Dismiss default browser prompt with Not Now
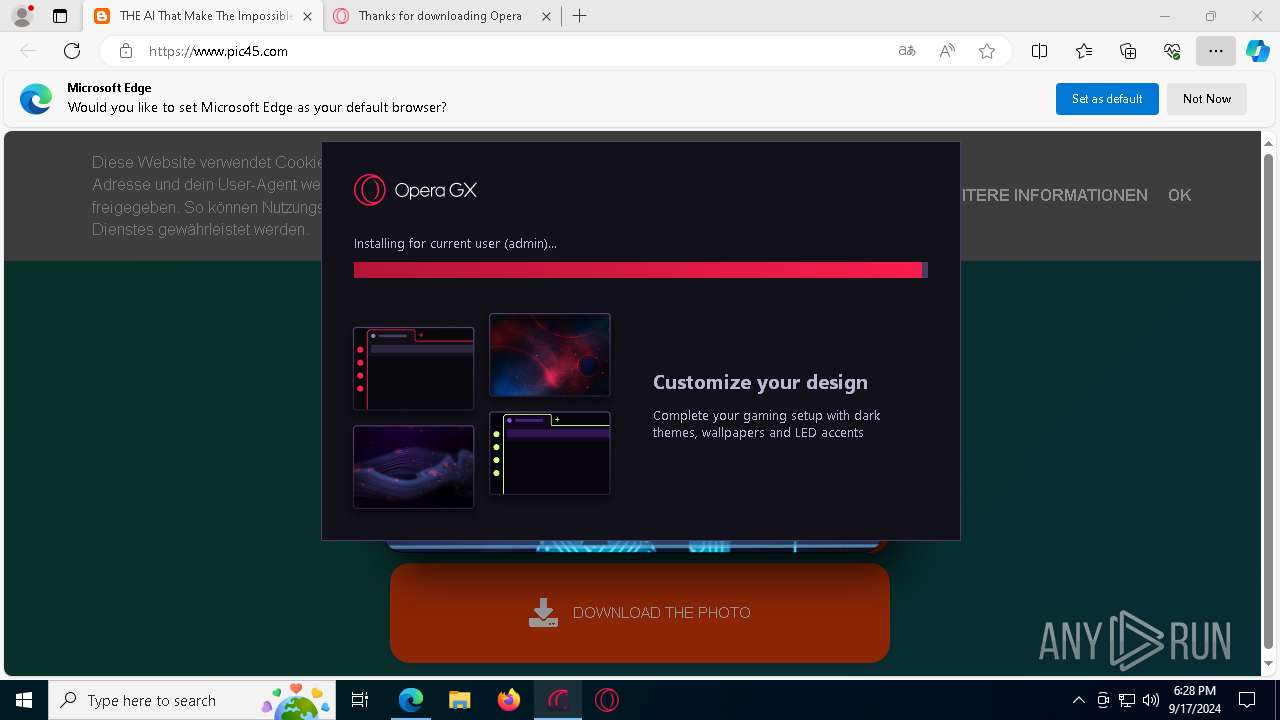The width and height of the screenshot is (1280, 720). (x=1207, y=99)
